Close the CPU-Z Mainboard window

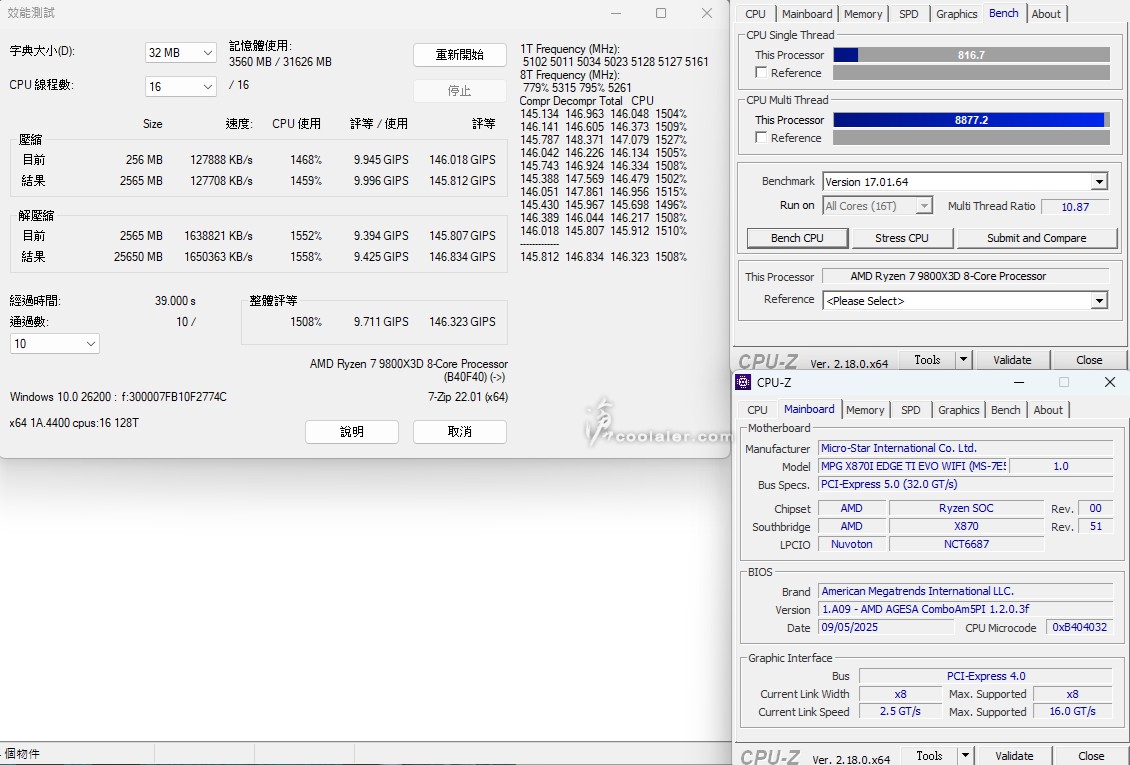[1109, 382]
